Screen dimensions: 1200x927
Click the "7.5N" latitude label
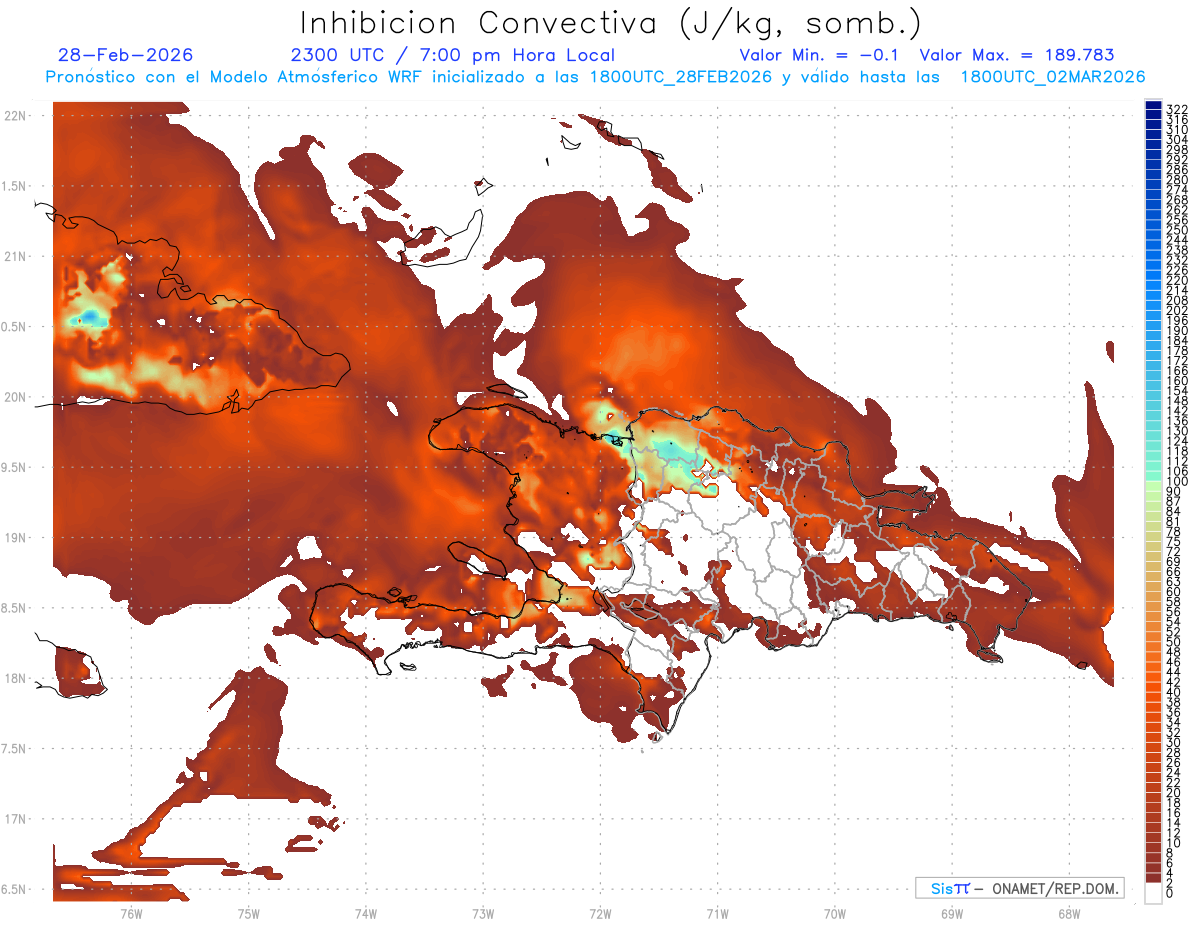(15, 748)
